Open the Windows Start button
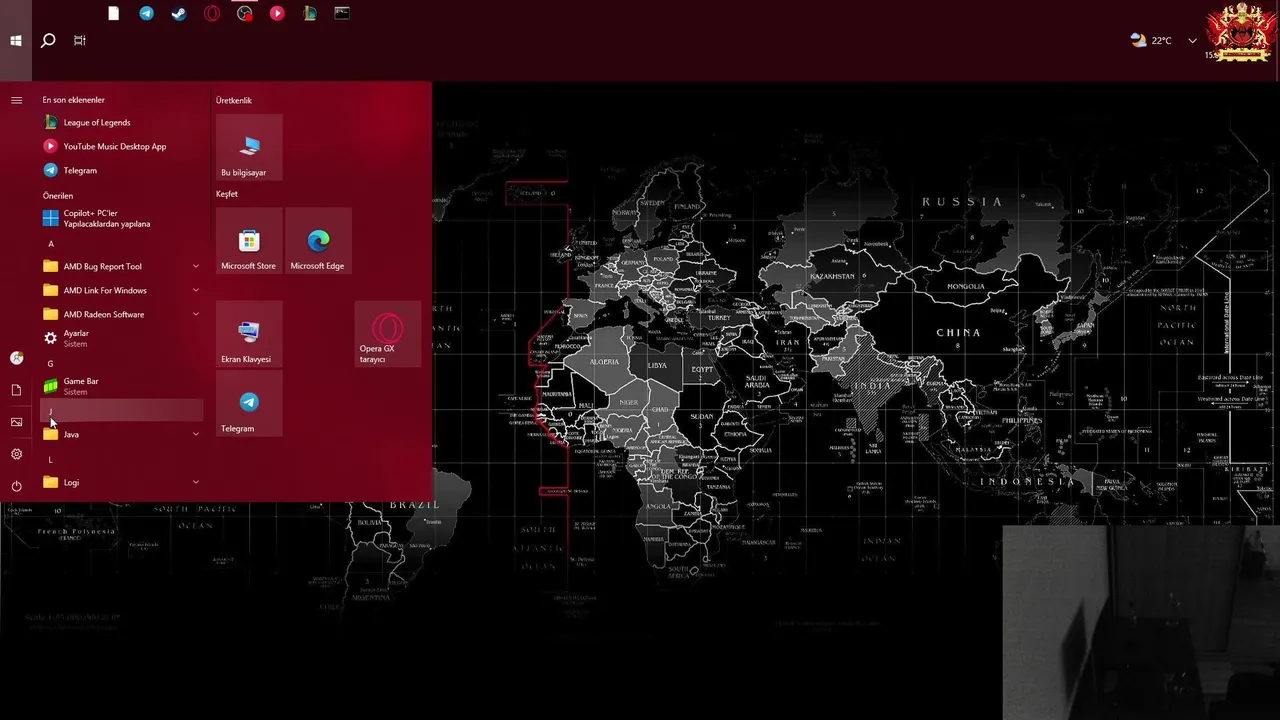This screenshot has width=1280, height=720. coord(16,41)
